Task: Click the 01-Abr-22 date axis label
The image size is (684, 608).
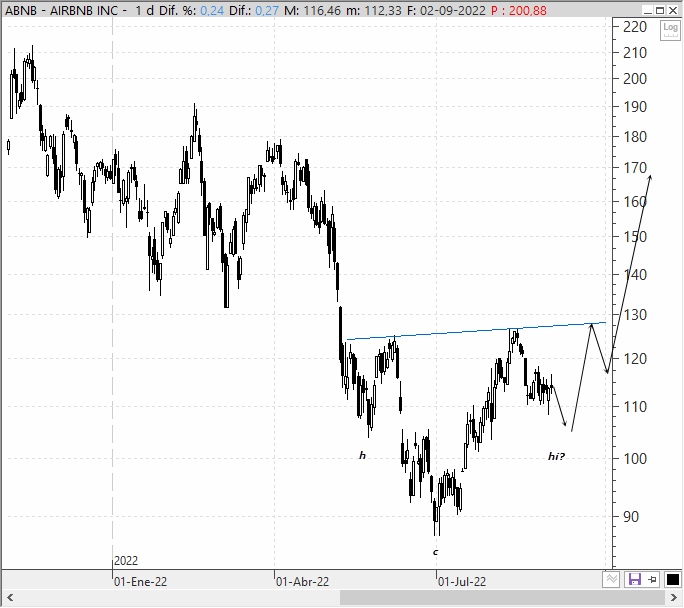Action: [302, 582]
